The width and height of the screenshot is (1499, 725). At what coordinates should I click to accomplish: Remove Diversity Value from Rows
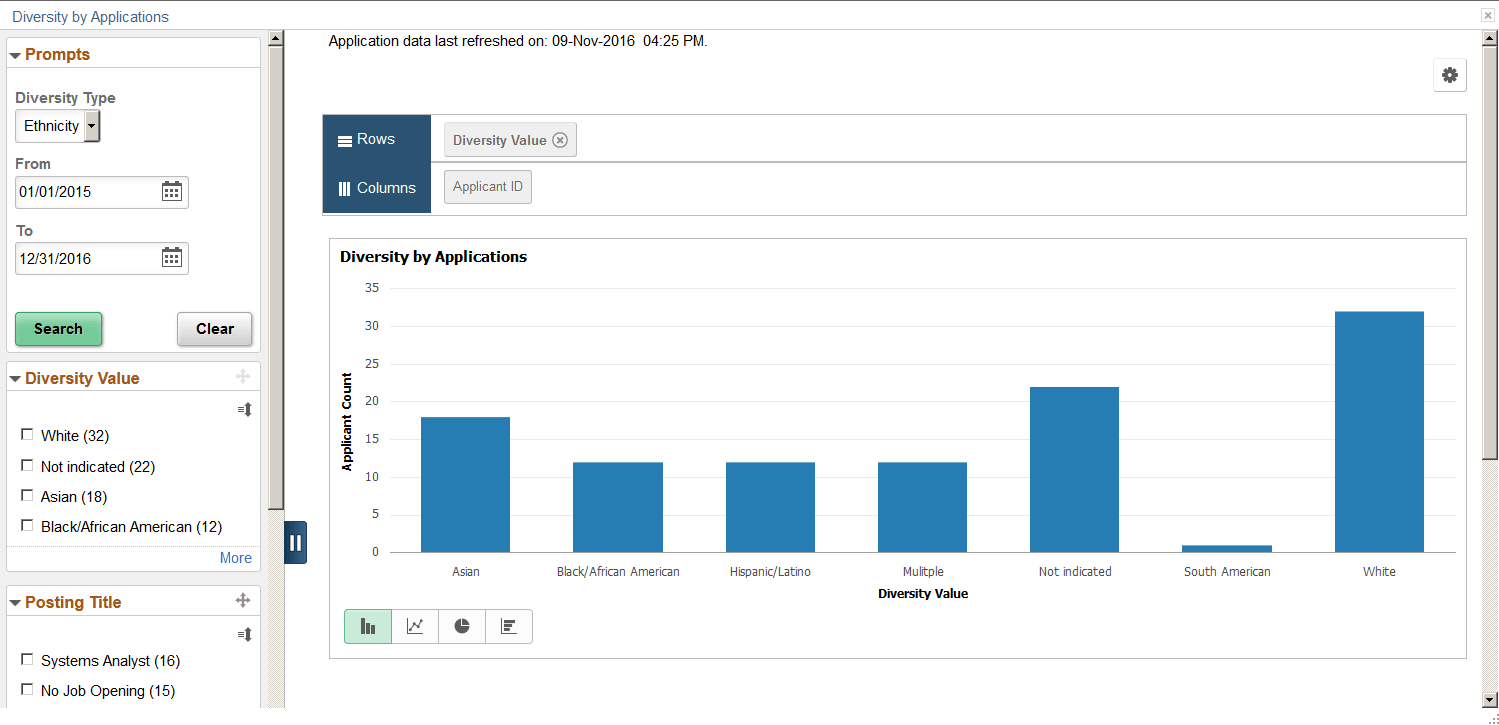(x=560, y=140)
